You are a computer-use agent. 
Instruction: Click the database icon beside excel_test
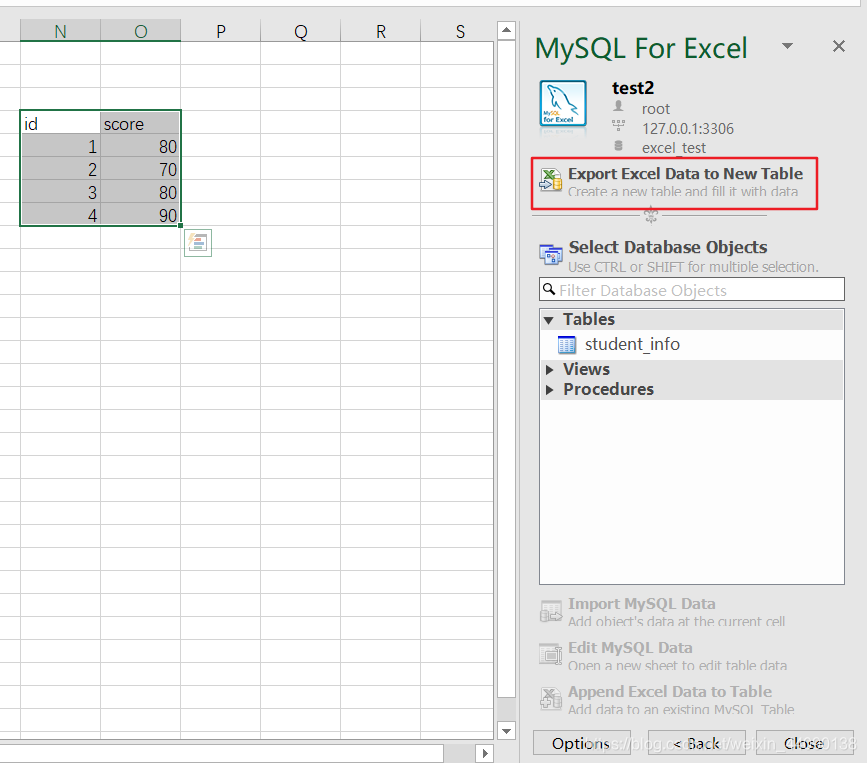click(618, 145)
